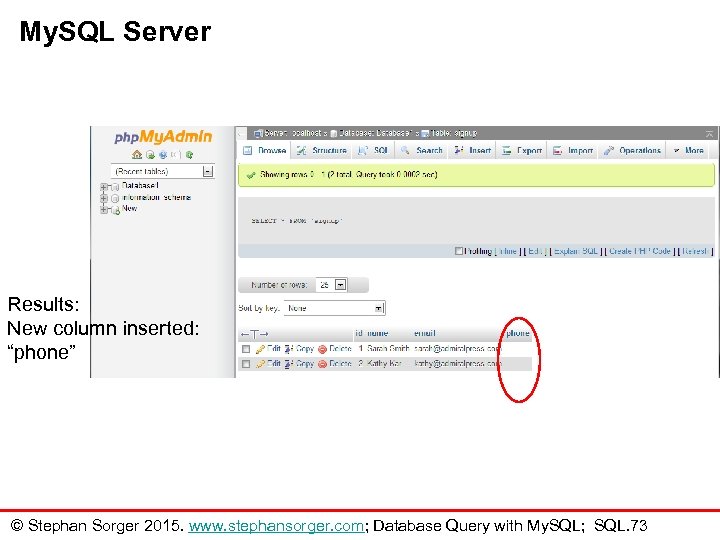Expand the information_schema tree node
Viewport: 720px width, 540px height.
coord(104,198)
